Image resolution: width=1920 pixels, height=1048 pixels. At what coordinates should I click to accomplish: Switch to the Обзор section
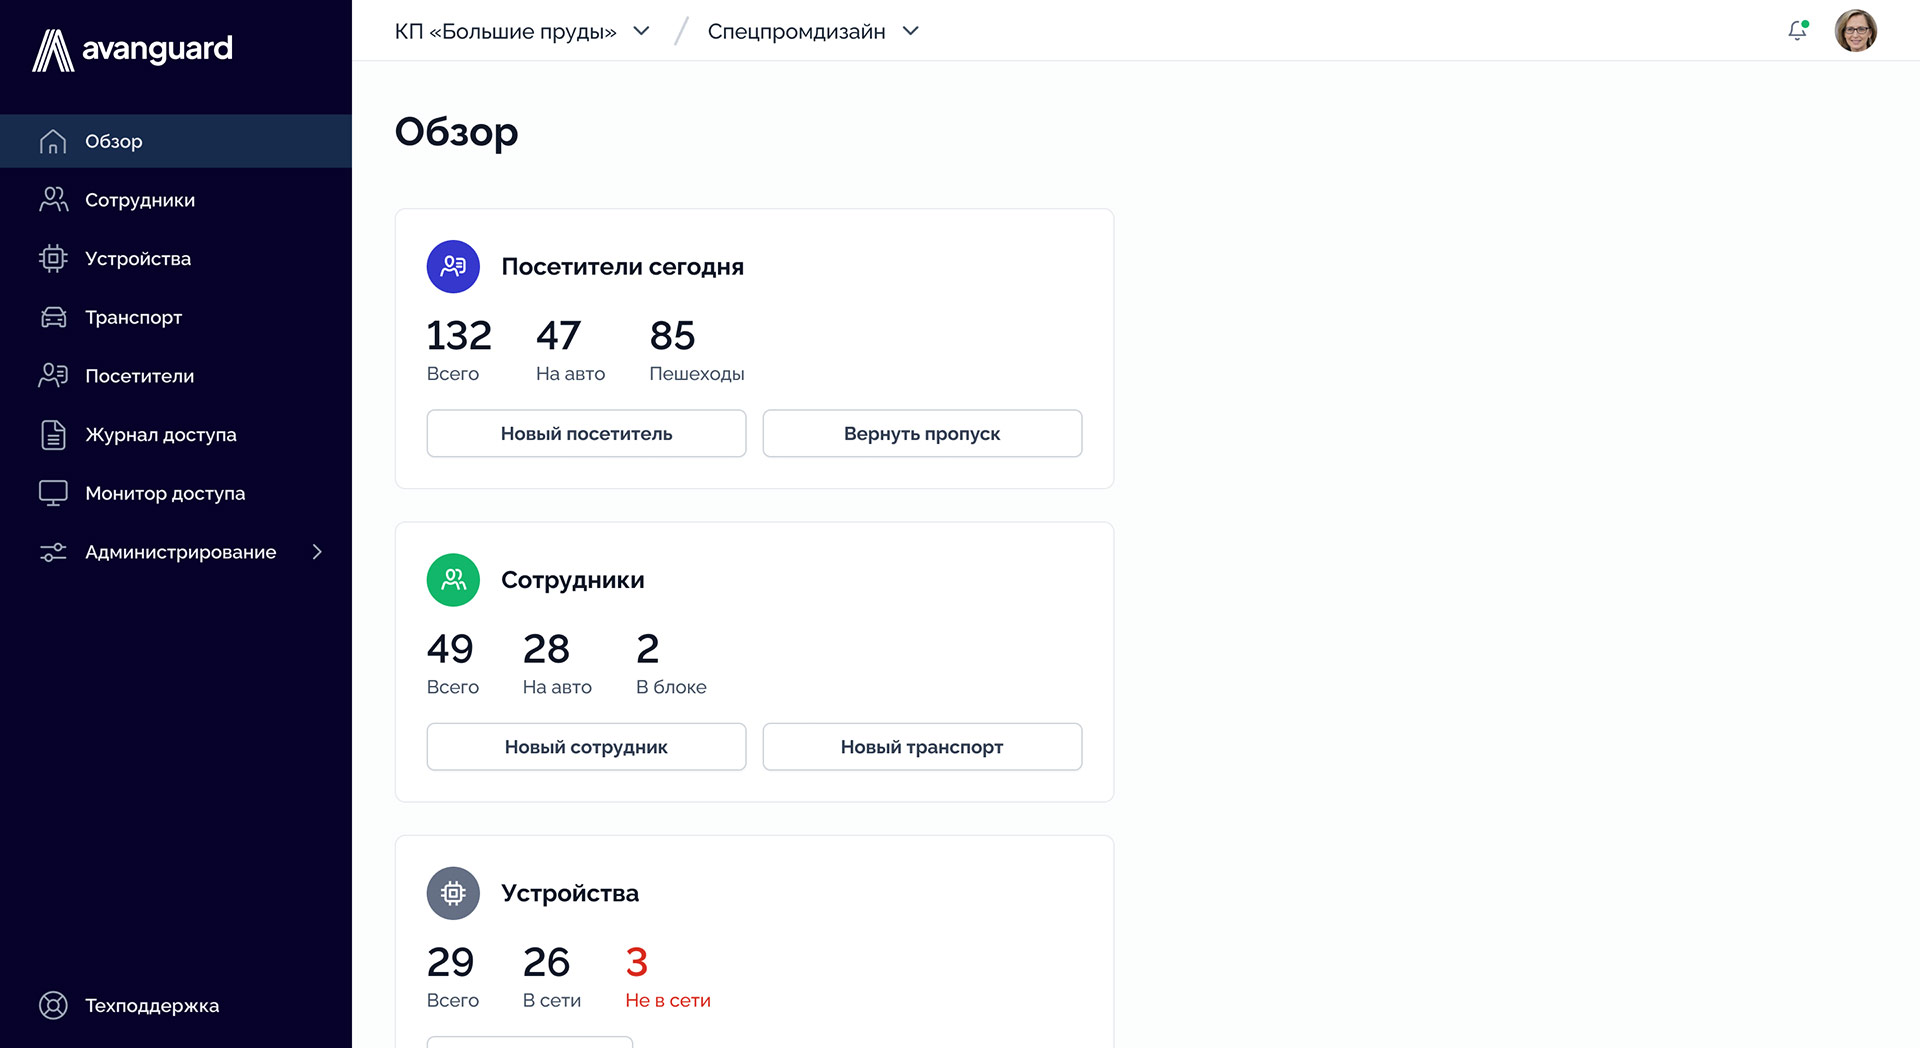click(x=112, y=141)
